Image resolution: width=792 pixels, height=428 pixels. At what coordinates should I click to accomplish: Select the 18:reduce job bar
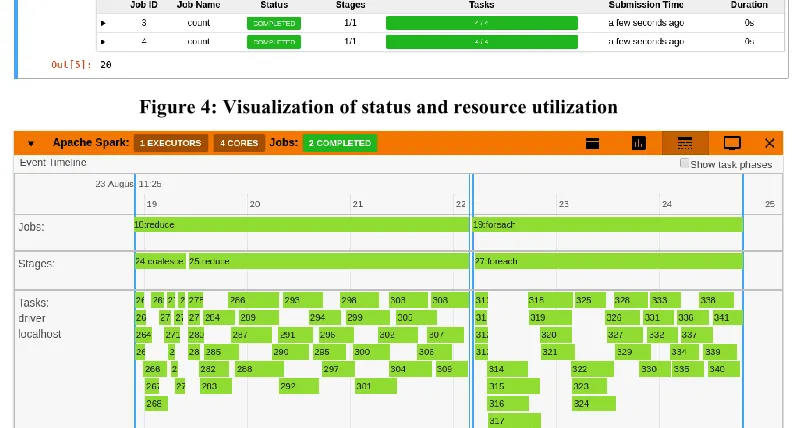click(x=302, y=225)
